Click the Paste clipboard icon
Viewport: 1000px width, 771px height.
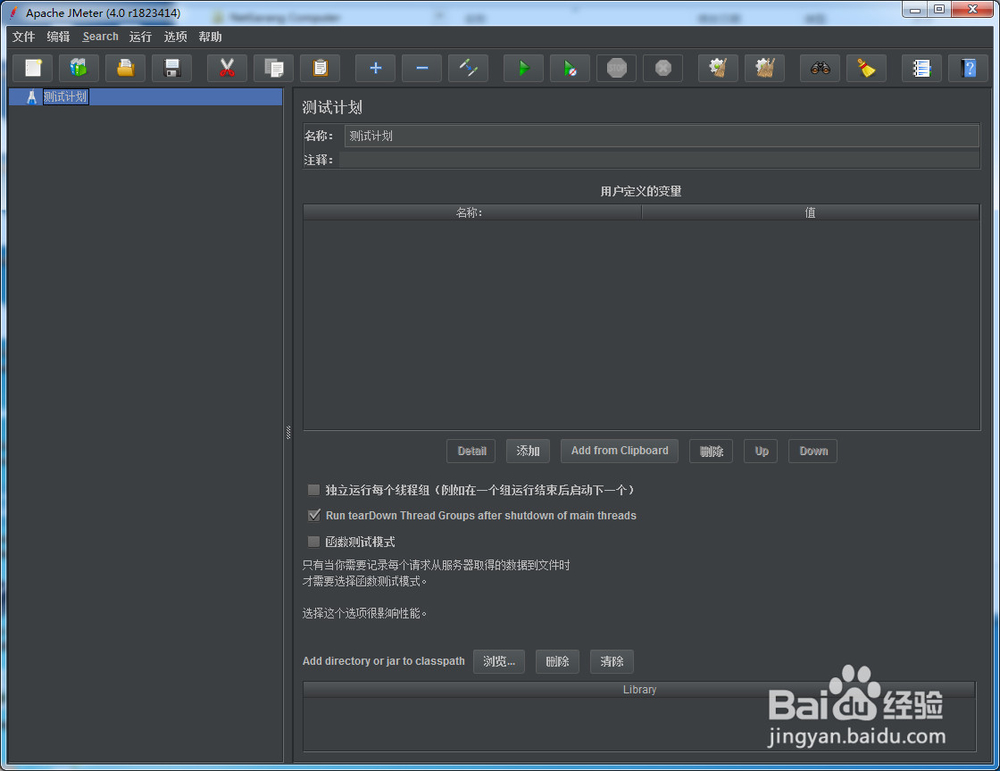click(x=320, y=68)
